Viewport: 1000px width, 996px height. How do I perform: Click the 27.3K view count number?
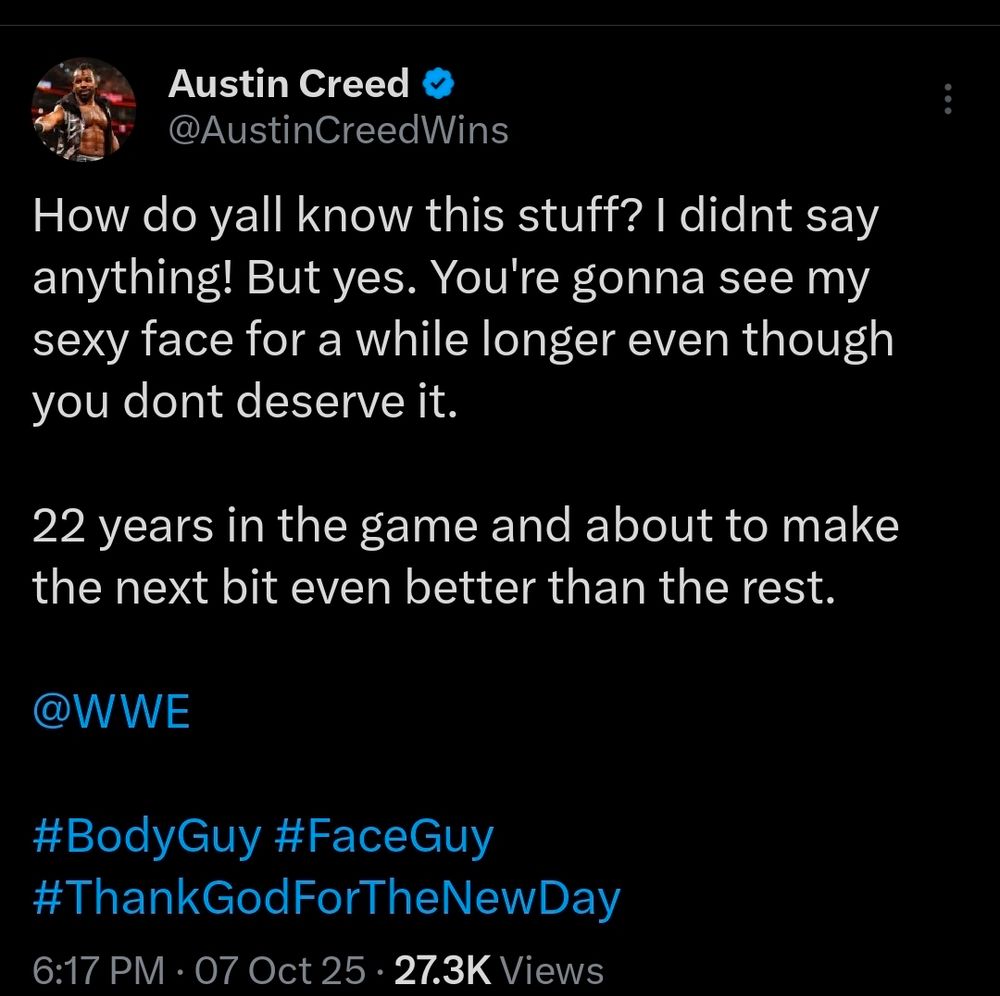pos(442,970)
